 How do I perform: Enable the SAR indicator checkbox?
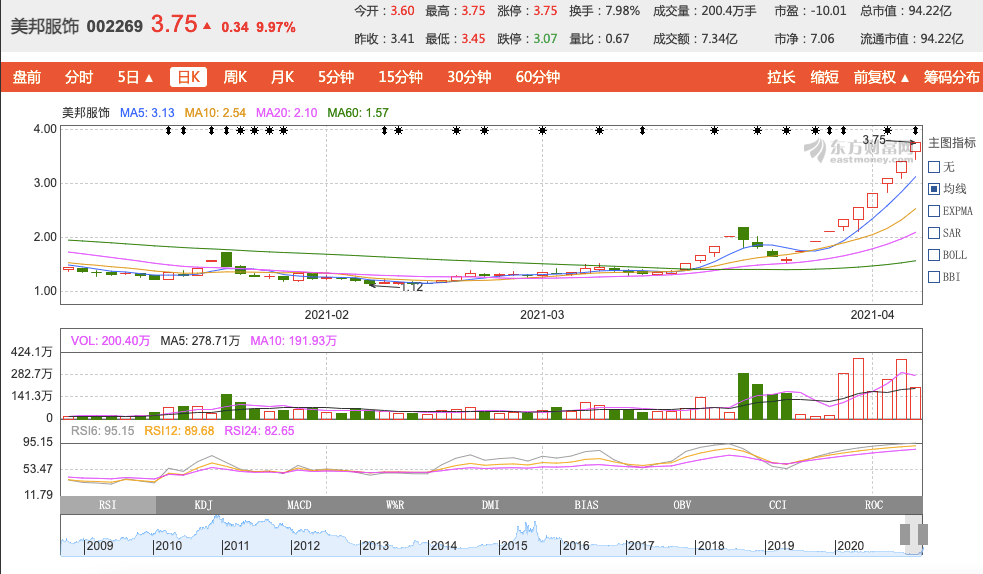point(934,233)
